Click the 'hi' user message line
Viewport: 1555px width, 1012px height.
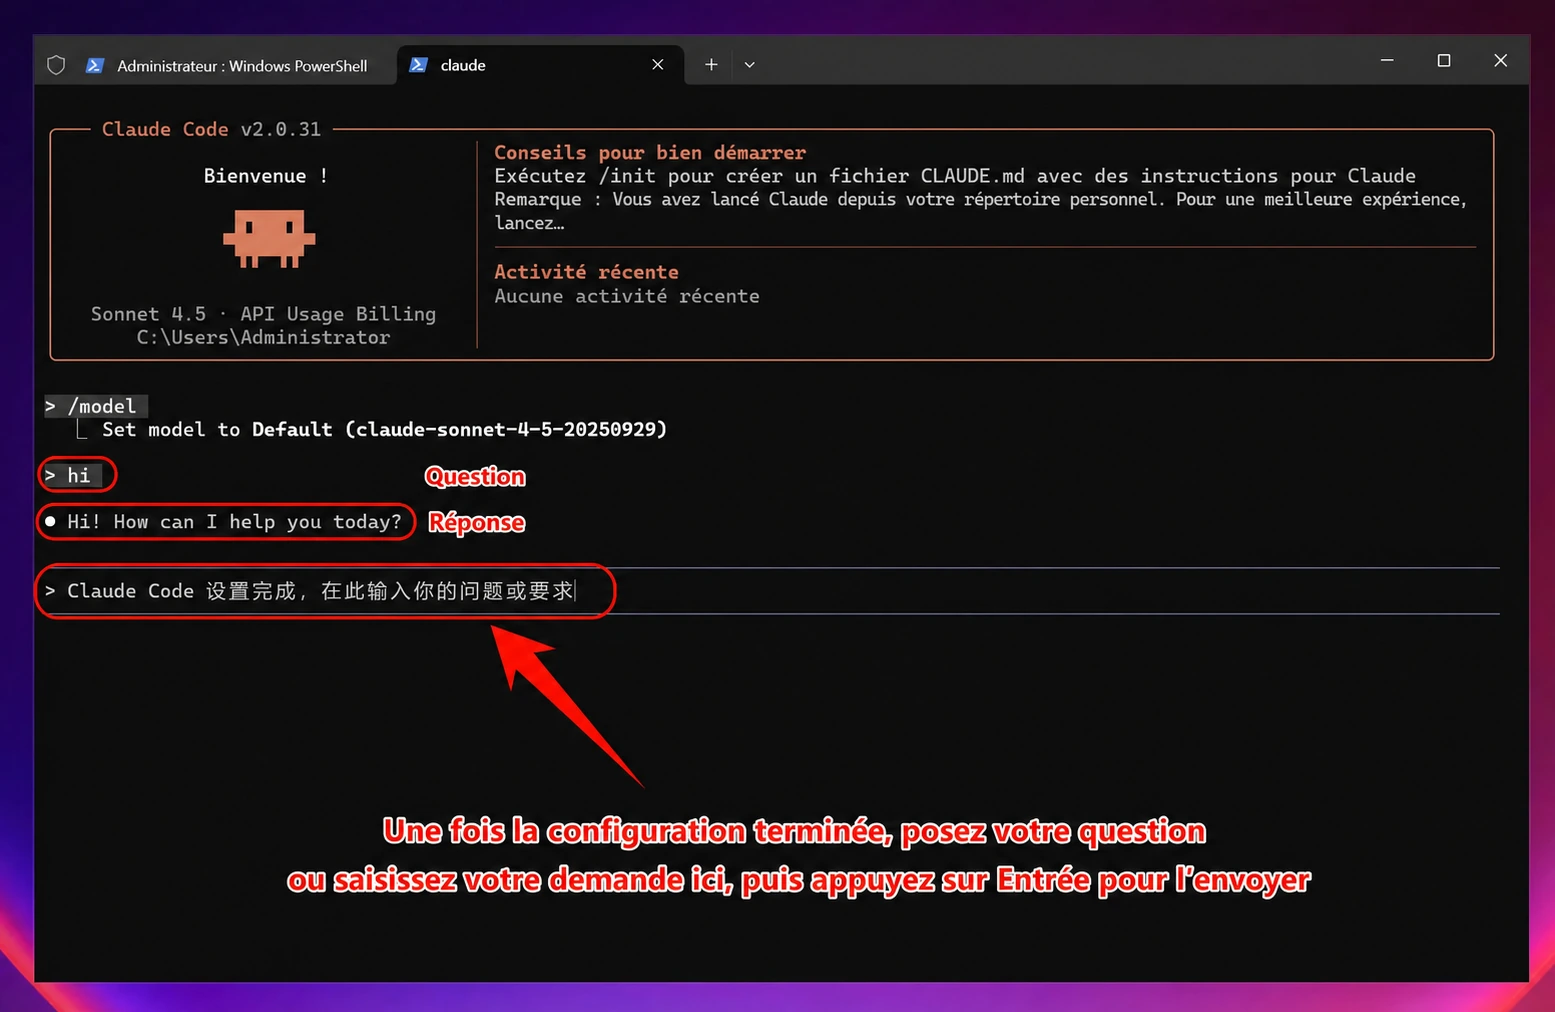(x=73, y=475)
